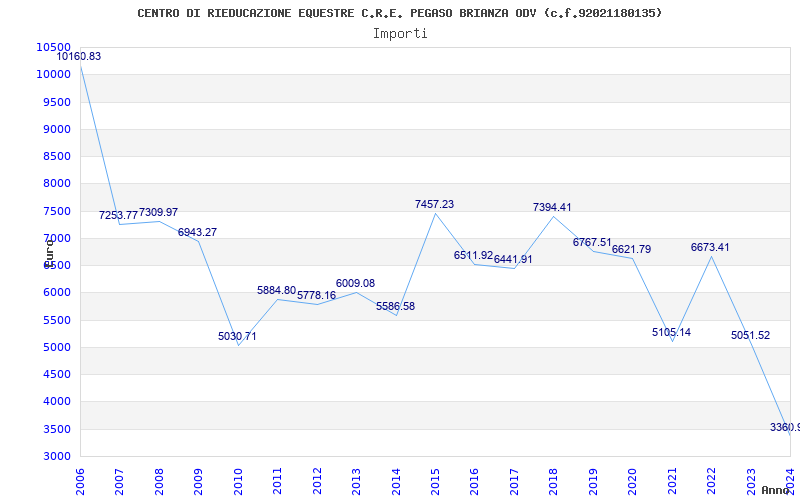Viewport: 800px width, 500px height.
Task: Click the y-axis value 3500
Action: tap(56, 429)
